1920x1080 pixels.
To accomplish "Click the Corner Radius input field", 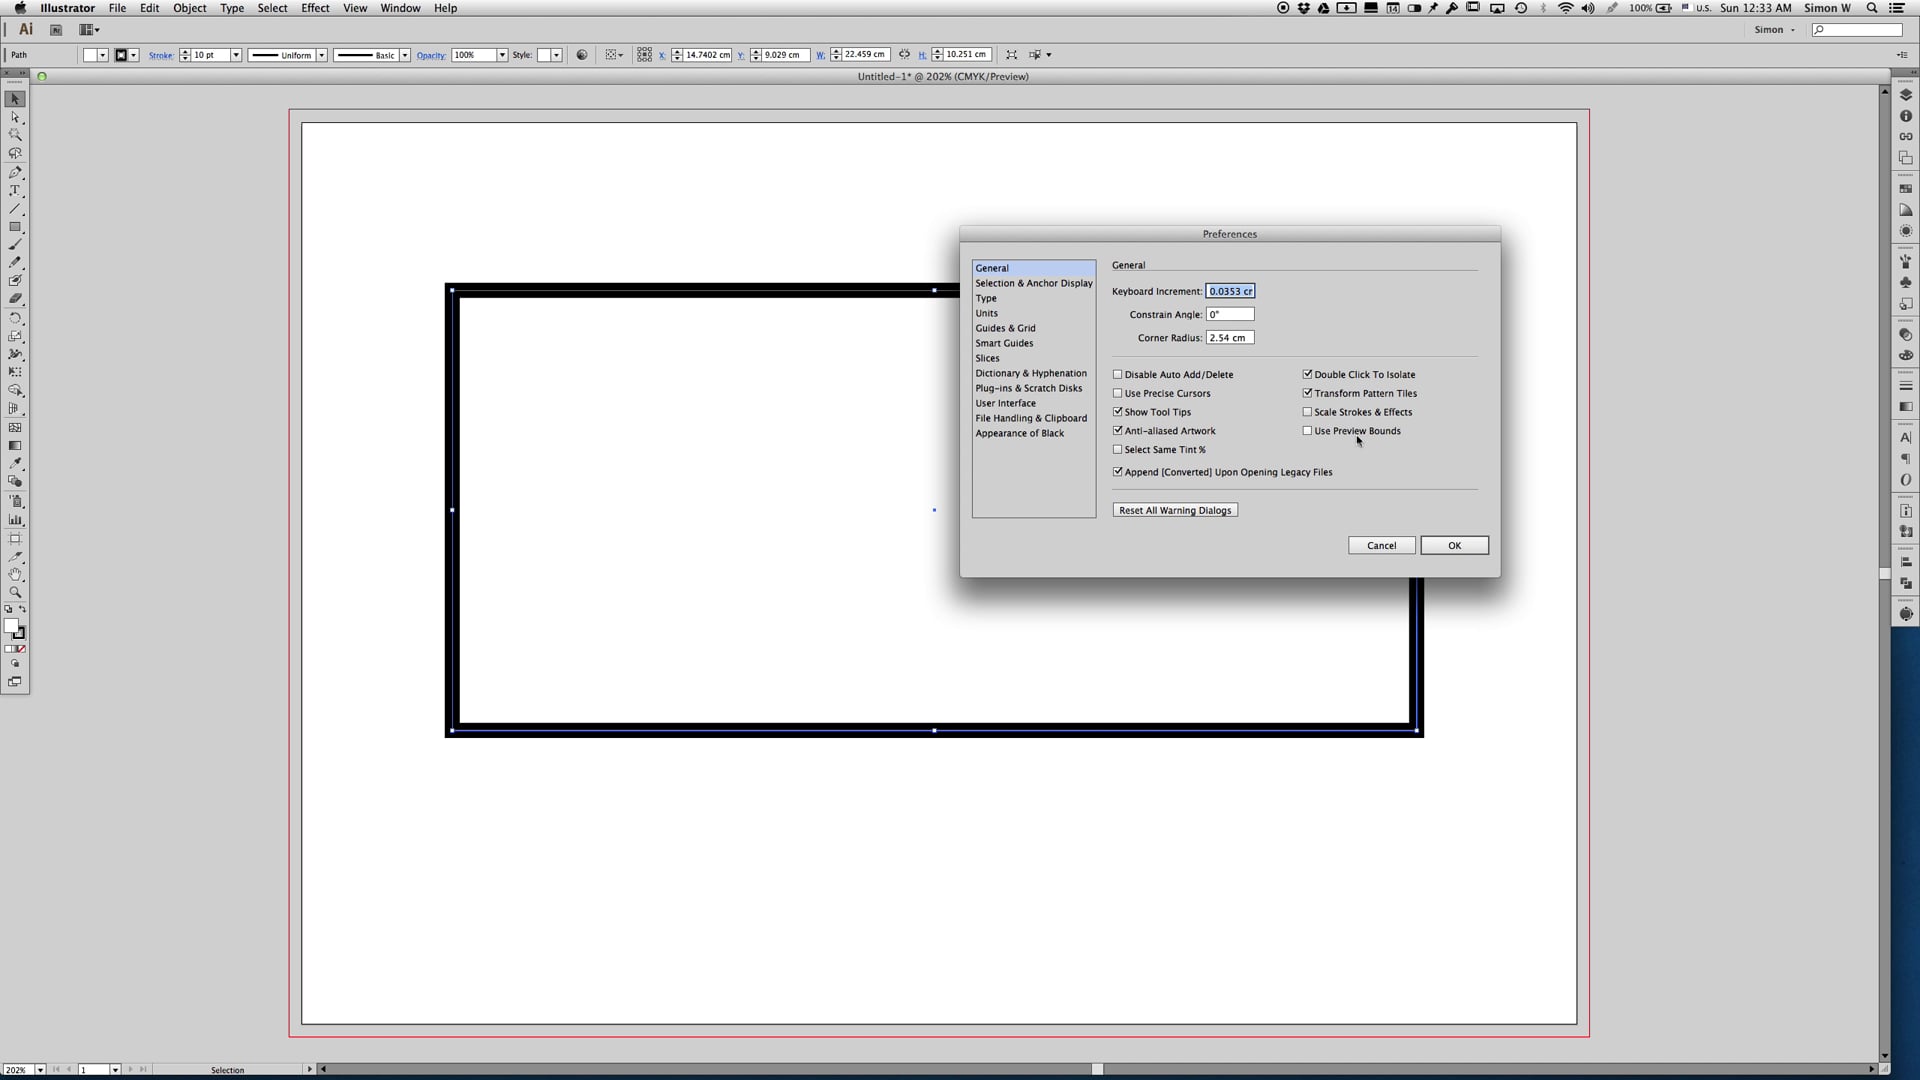I will (x=1229, y=337).
